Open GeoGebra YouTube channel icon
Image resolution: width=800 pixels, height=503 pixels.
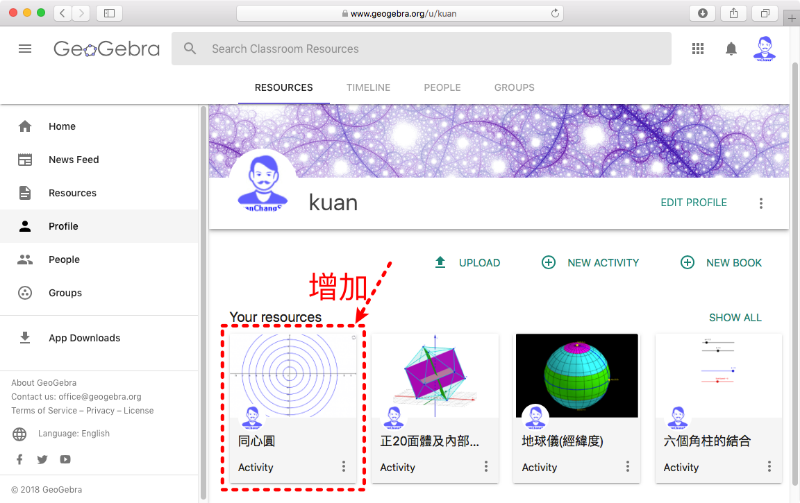click(65, 459)
